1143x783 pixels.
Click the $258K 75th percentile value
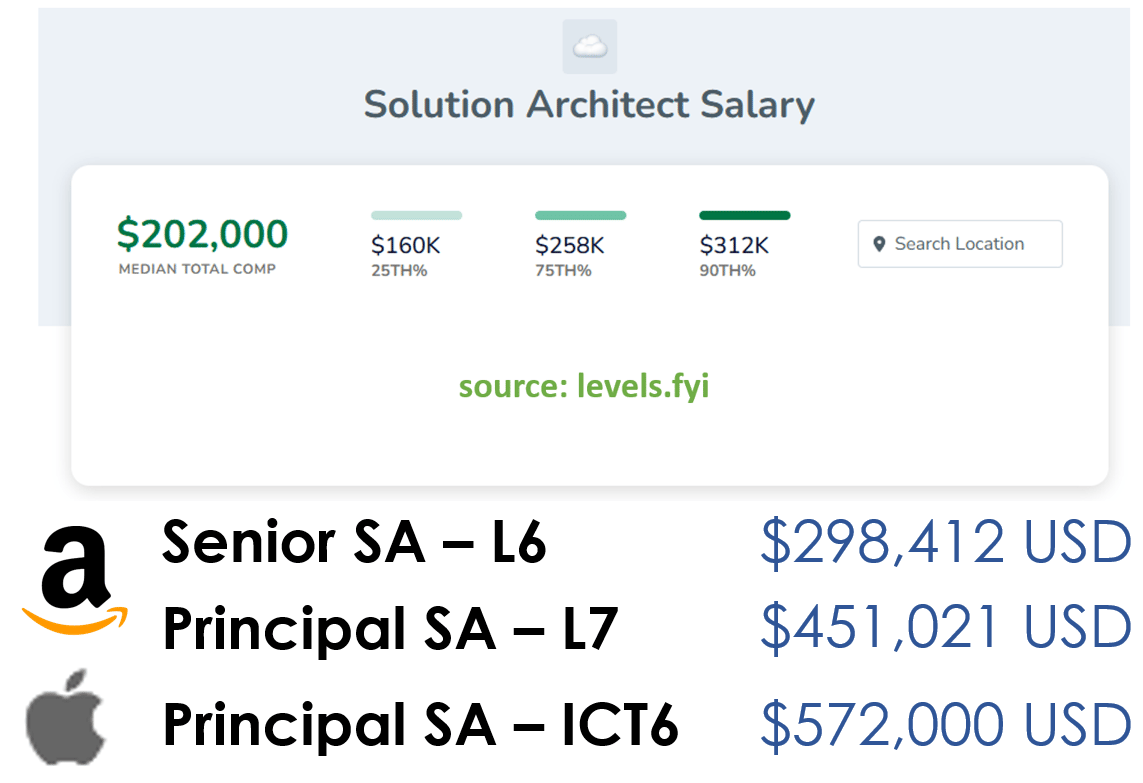(x=569, y=246)
